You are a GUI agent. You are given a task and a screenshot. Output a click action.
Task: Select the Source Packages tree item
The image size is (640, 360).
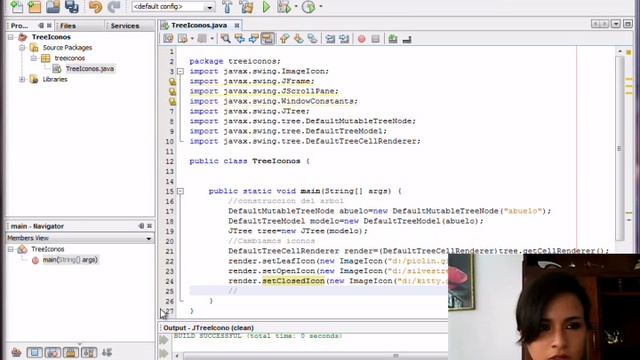click(67, 48)
